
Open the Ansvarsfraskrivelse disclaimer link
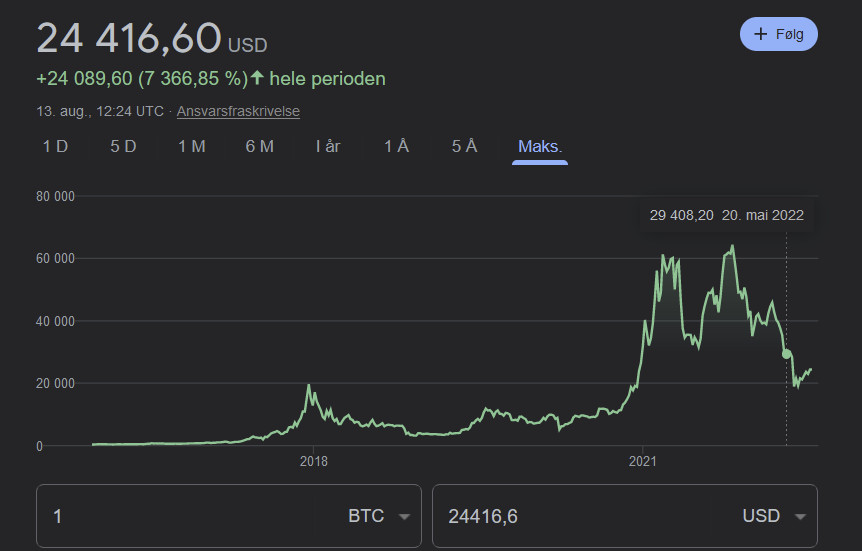point(238,111)
